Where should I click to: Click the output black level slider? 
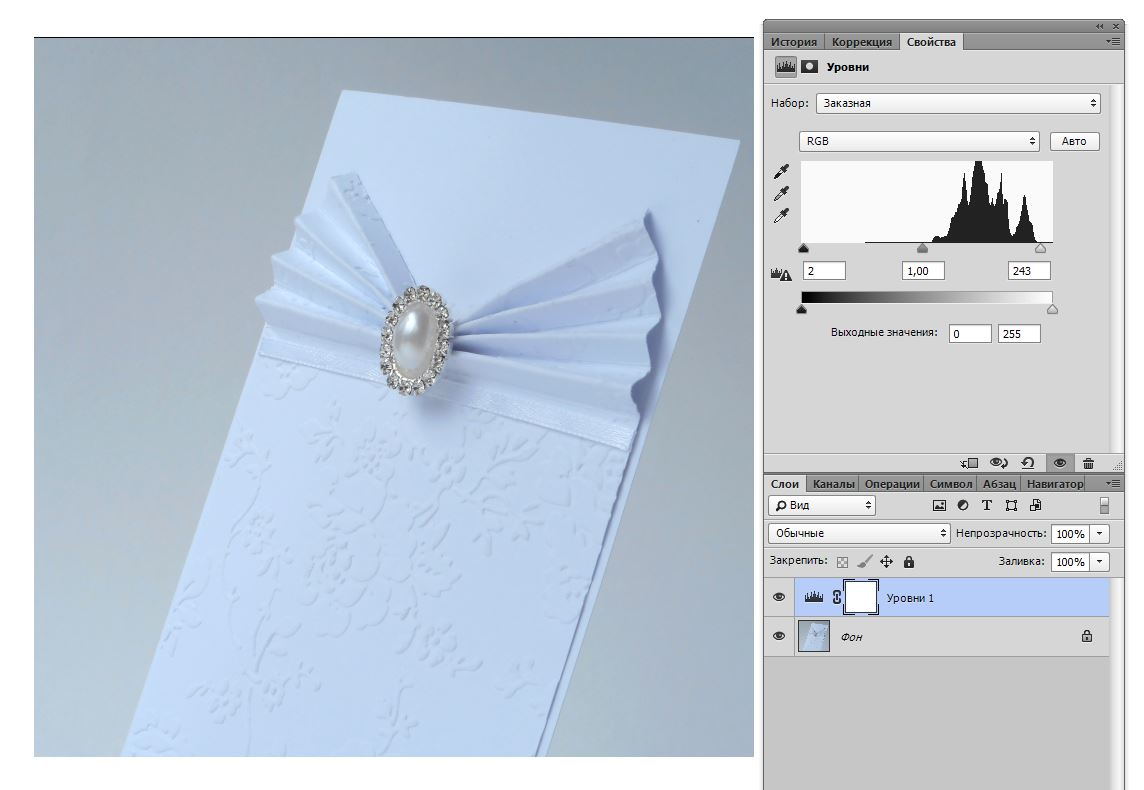coord(802,309)
